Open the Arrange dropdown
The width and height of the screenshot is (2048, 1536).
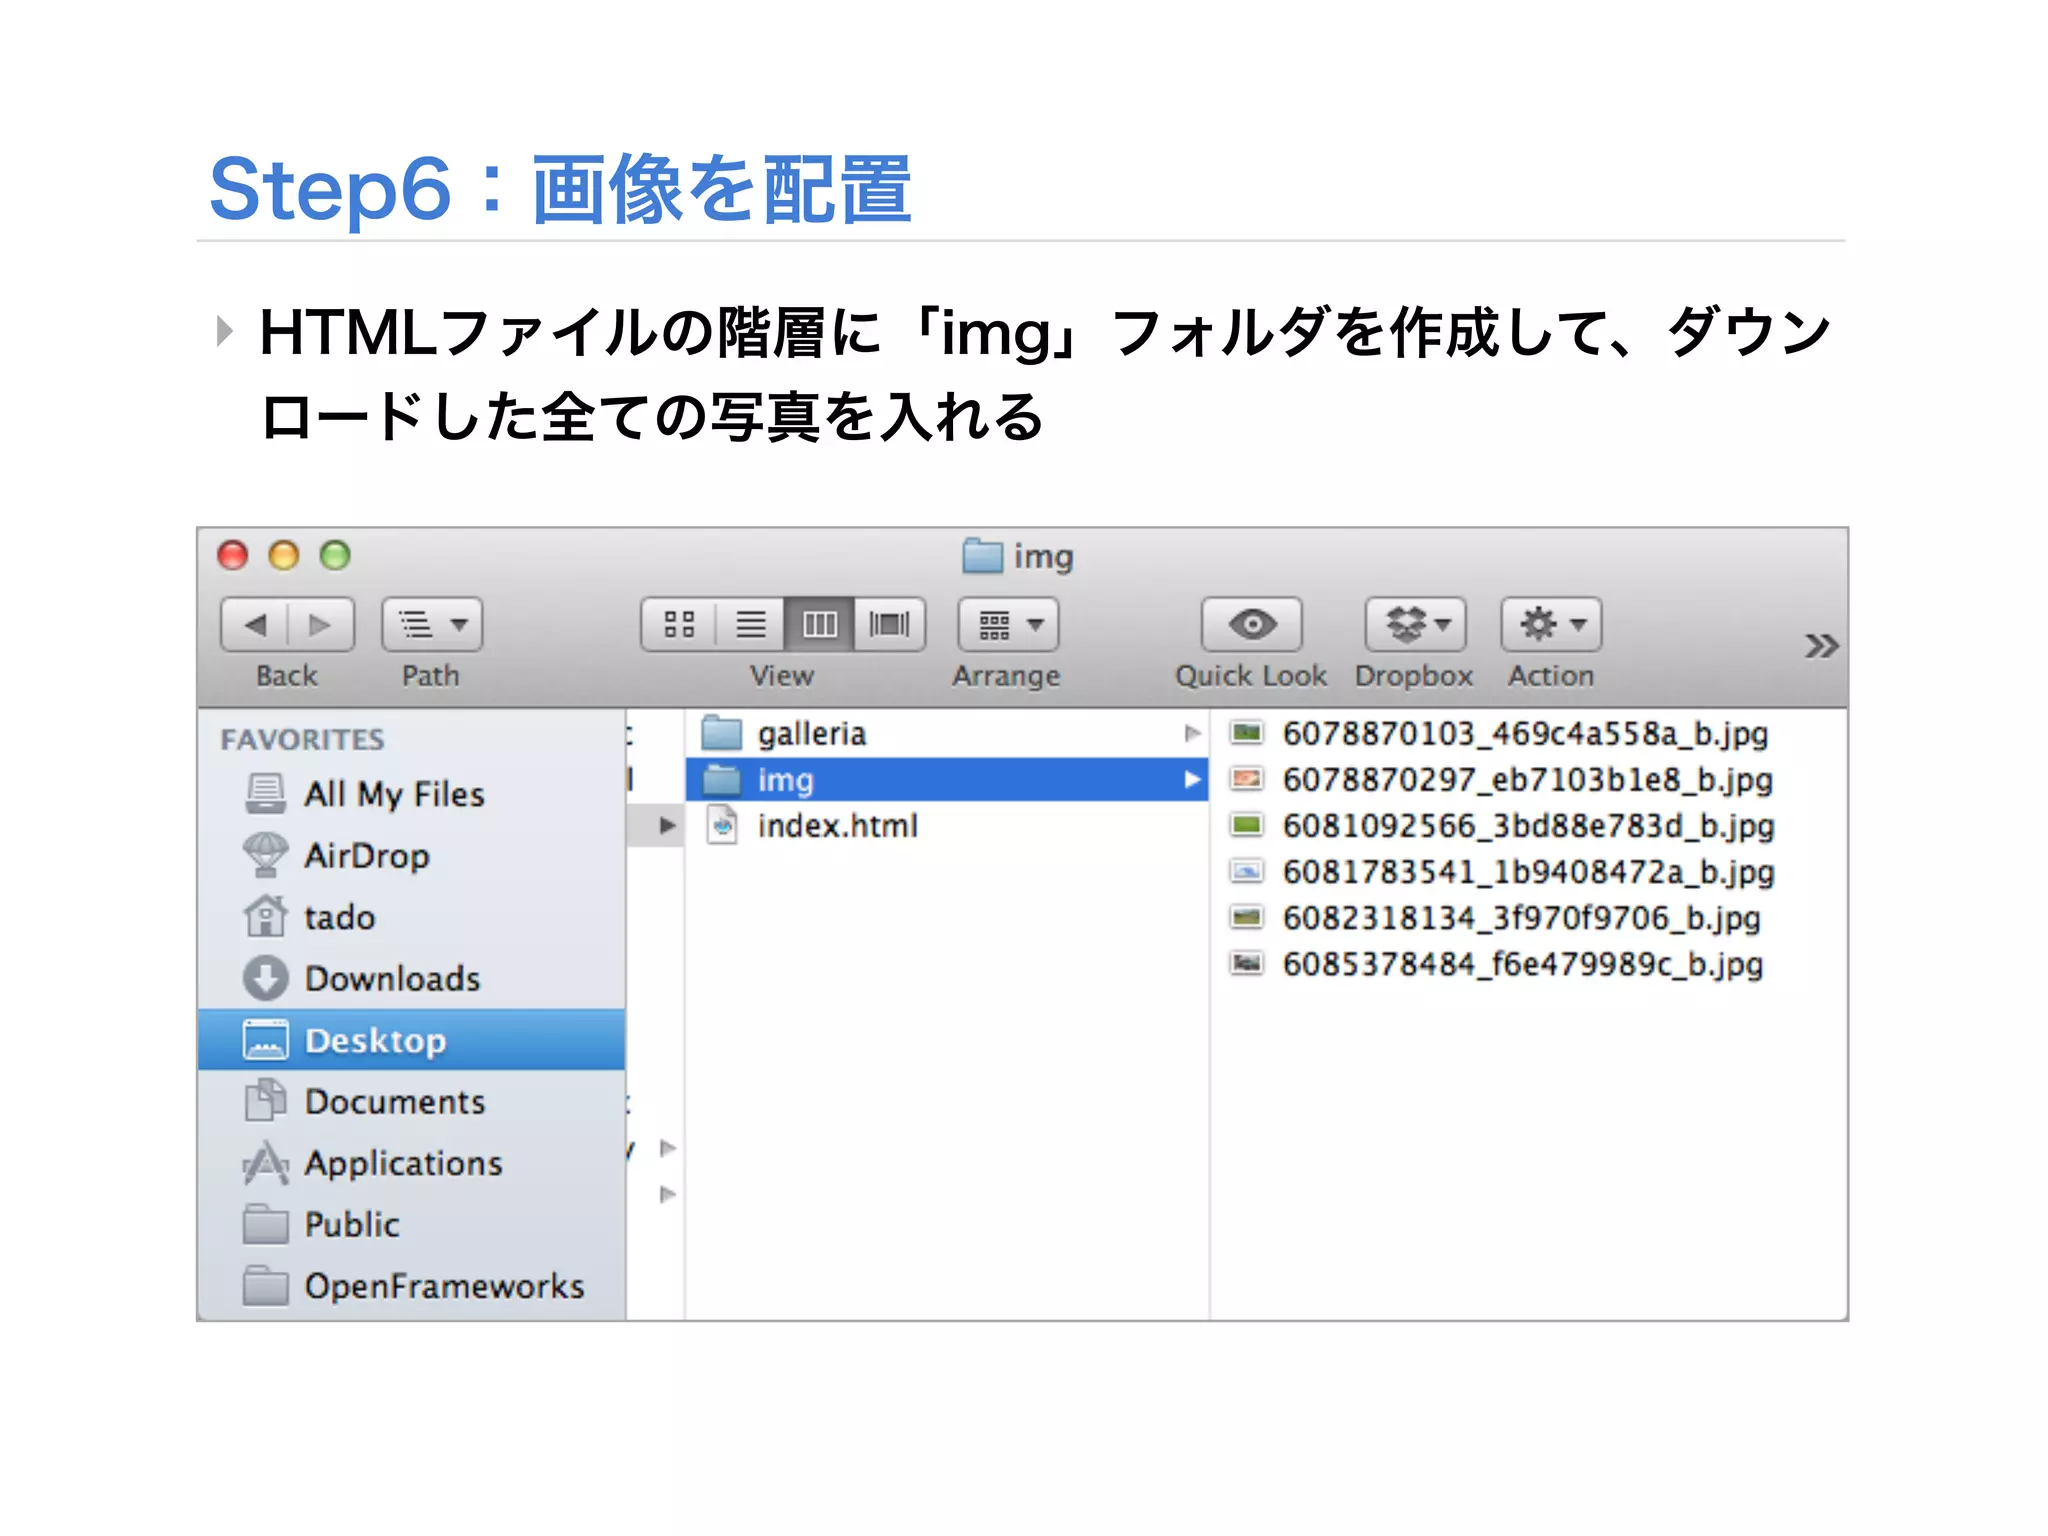[1008, 625]
